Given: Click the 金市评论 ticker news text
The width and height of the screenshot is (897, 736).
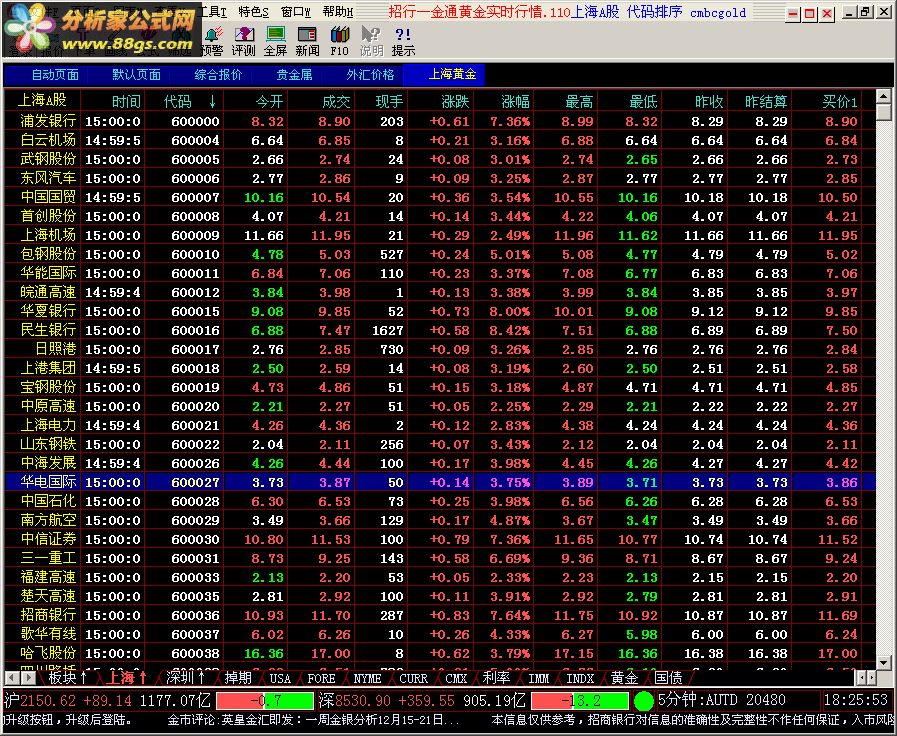Looking at the screenshot, I should click(313, 721).
